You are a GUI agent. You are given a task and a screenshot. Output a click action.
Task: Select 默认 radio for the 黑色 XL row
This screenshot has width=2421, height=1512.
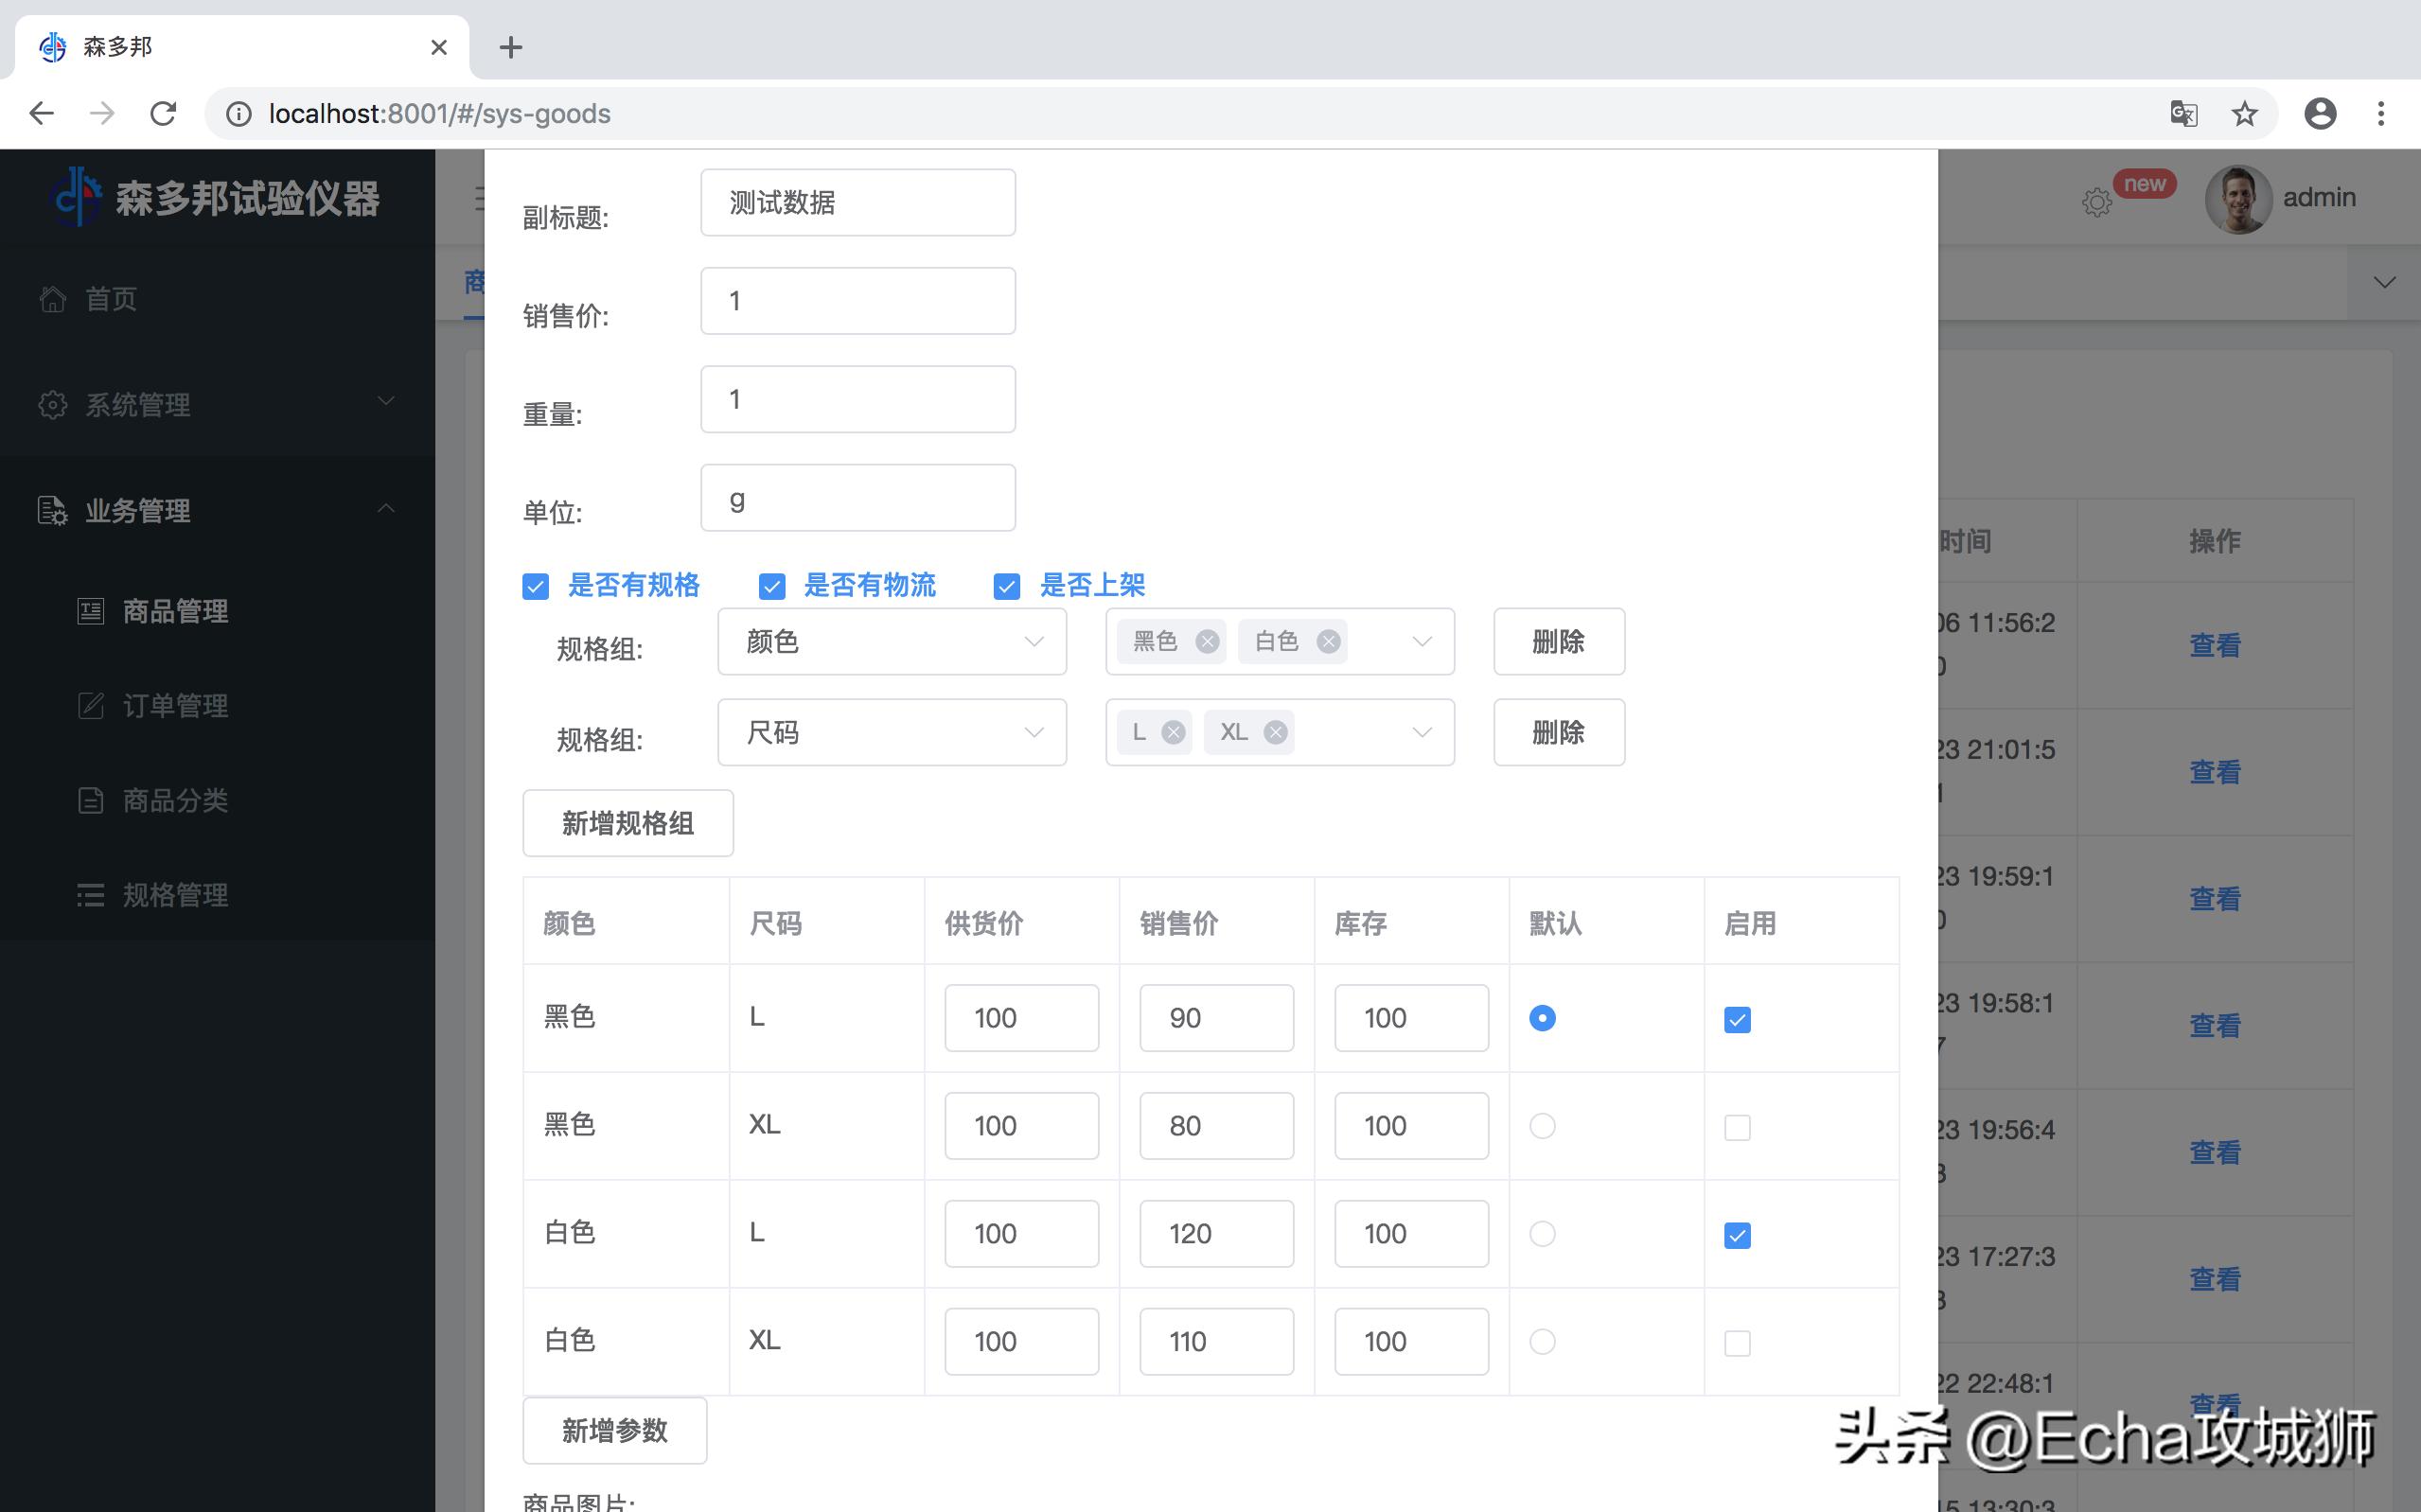[x=1542, y=1125]
